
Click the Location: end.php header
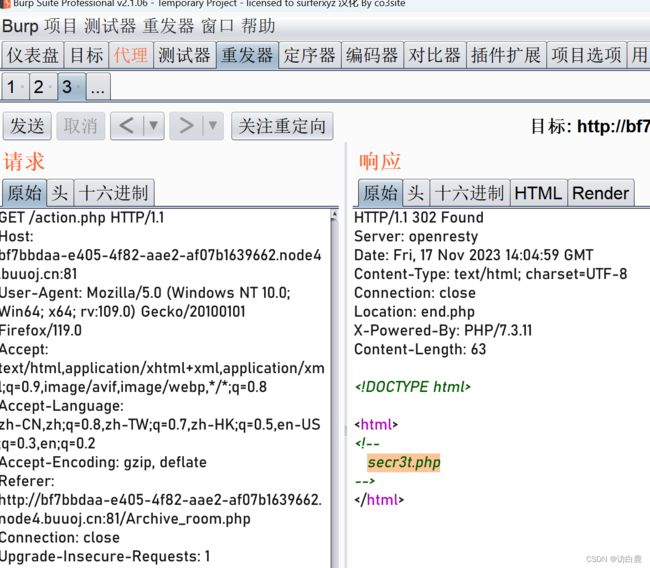[415, 311]
